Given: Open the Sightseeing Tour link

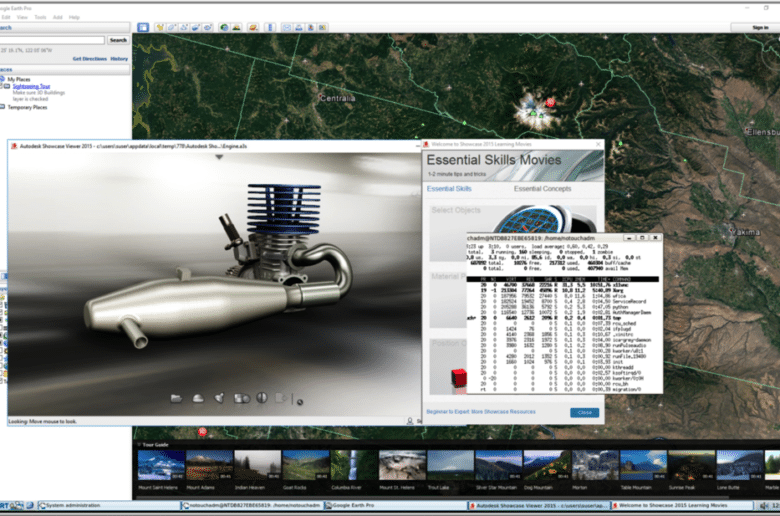Looking at the screenshot, I should click(x=31, y=86).
